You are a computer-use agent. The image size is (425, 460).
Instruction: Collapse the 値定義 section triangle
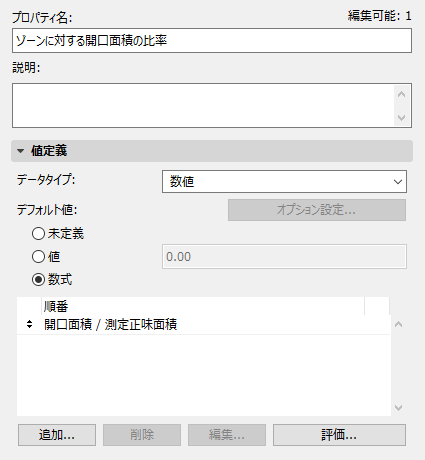pyautogui.click(x=21, y=151)
